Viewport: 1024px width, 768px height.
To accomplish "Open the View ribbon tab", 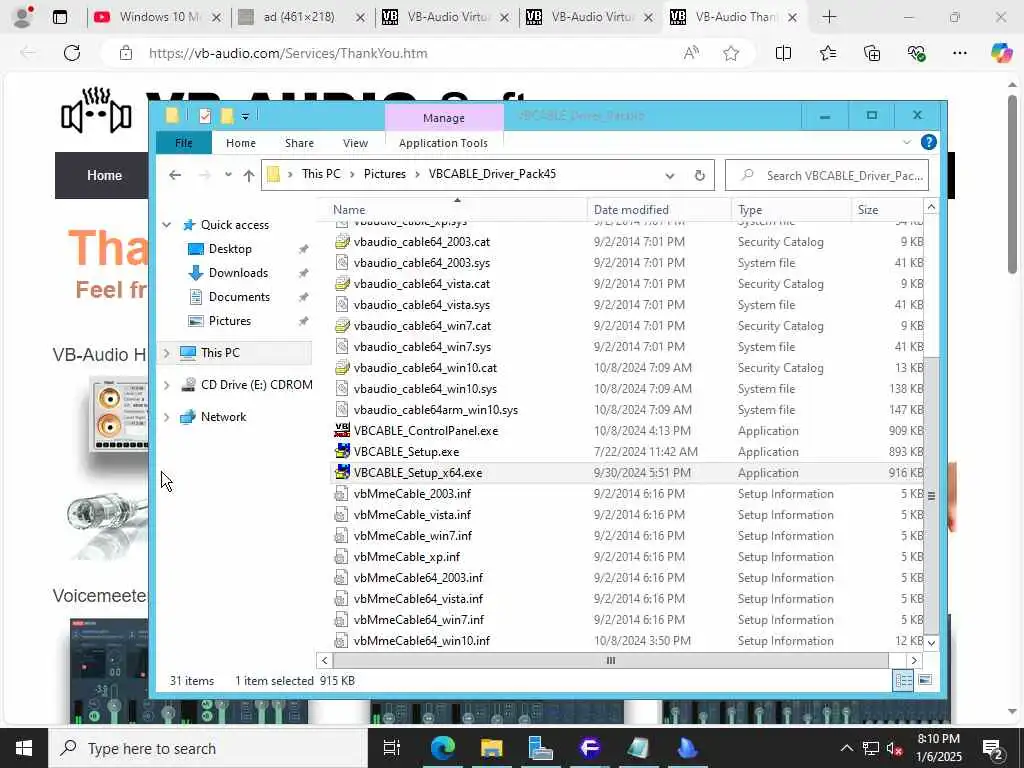I will [355, 143].
